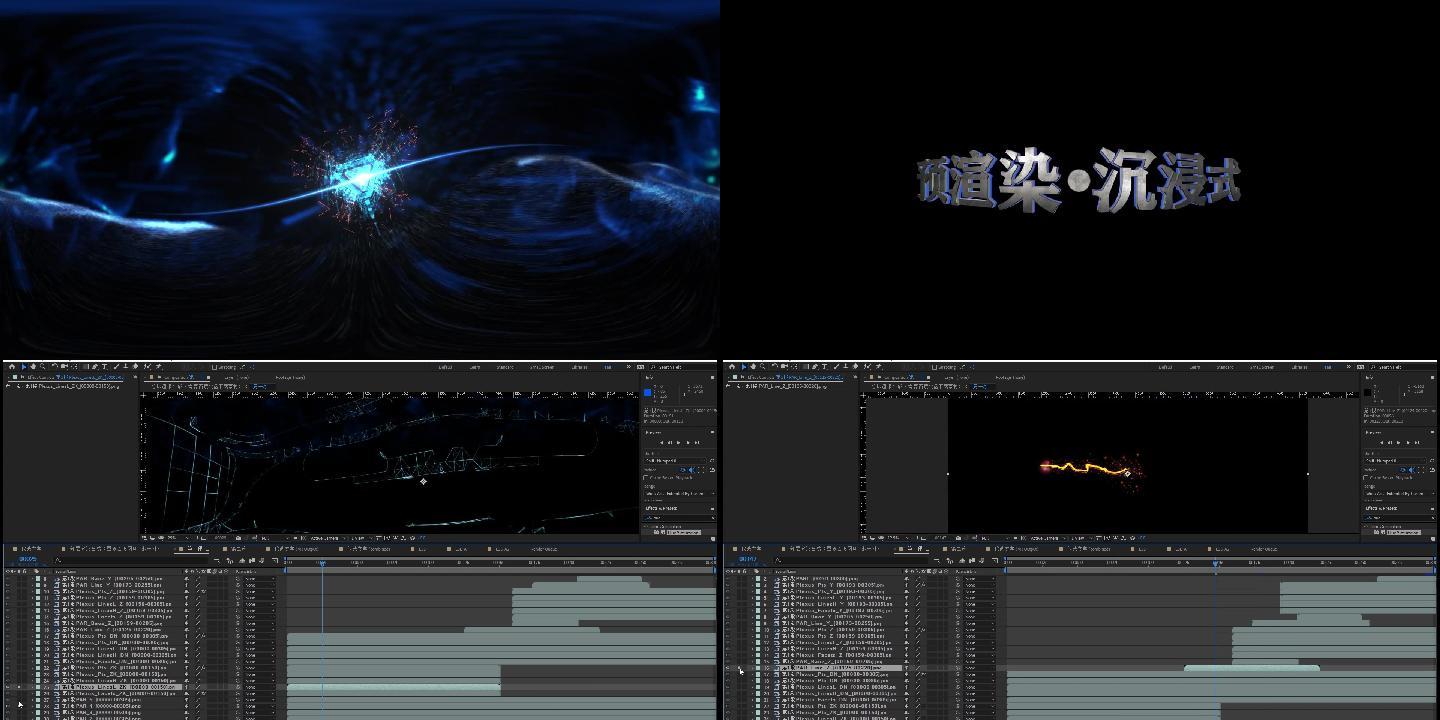Select the Clone Stamp tool in left window
Viewport: 1440px width, 720px height.
[125, 367]
